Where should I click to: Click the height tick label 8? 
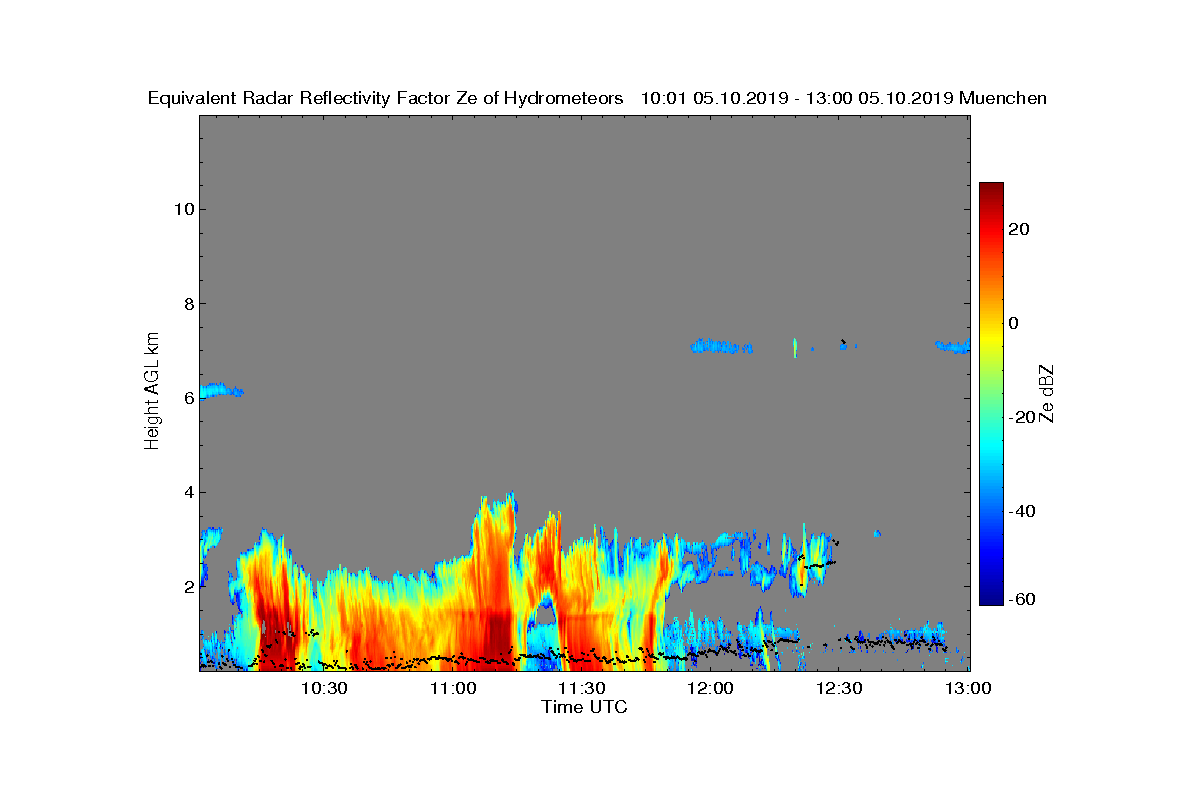click(x=188, y=304)
